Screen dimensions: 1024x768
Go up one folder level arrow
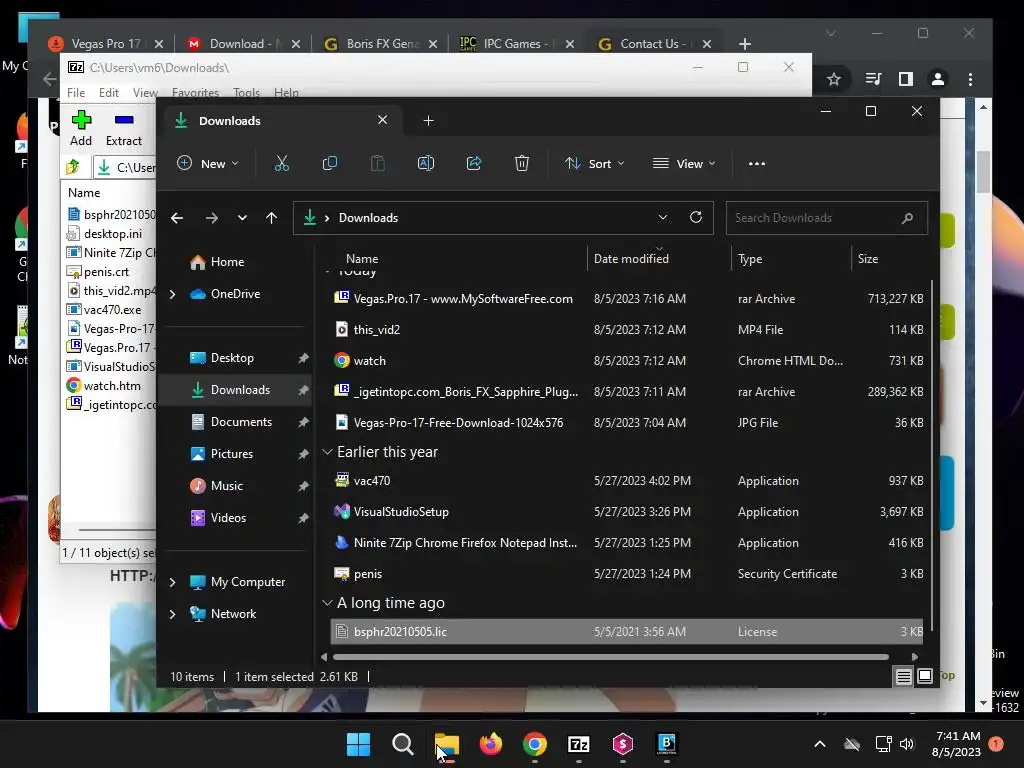coord(272,218)
